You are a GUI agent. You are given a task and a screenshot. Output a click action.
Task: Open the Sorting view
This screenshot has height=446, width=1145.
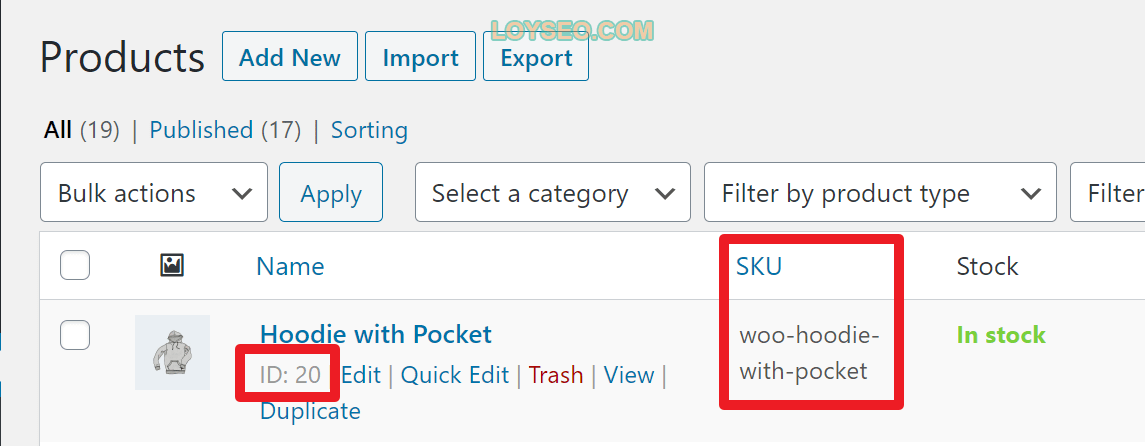point(369,130)
